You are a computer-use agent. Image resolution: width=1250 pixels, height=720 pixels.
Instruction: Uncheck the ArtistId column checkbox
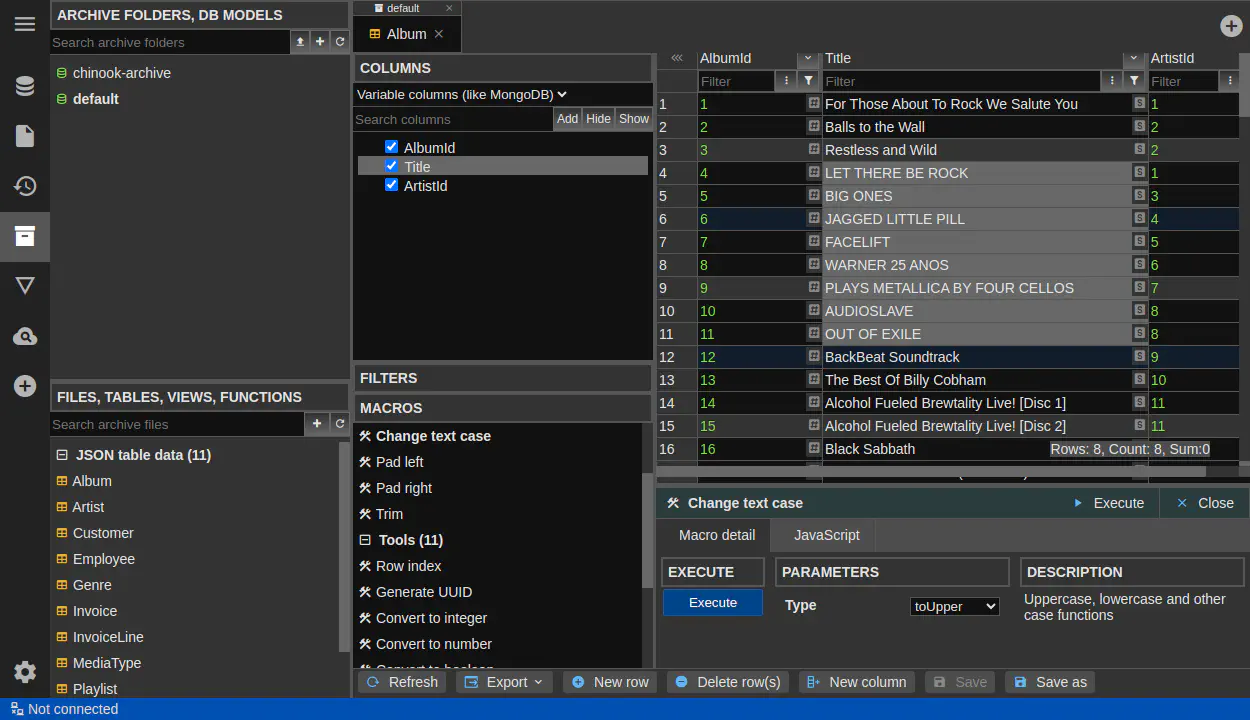click(392, 185)
